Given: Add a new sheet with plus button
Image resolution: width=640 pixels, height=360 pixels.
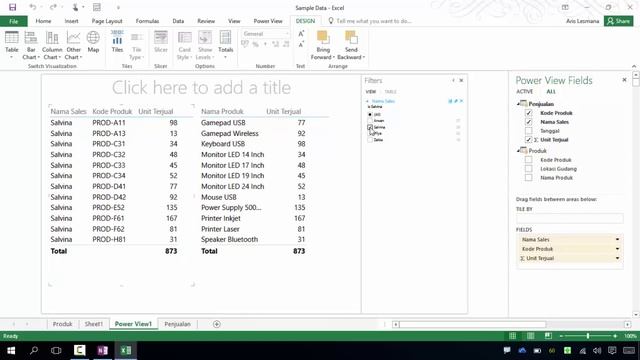Looking at the screenshot, I should tap(217, 324).
